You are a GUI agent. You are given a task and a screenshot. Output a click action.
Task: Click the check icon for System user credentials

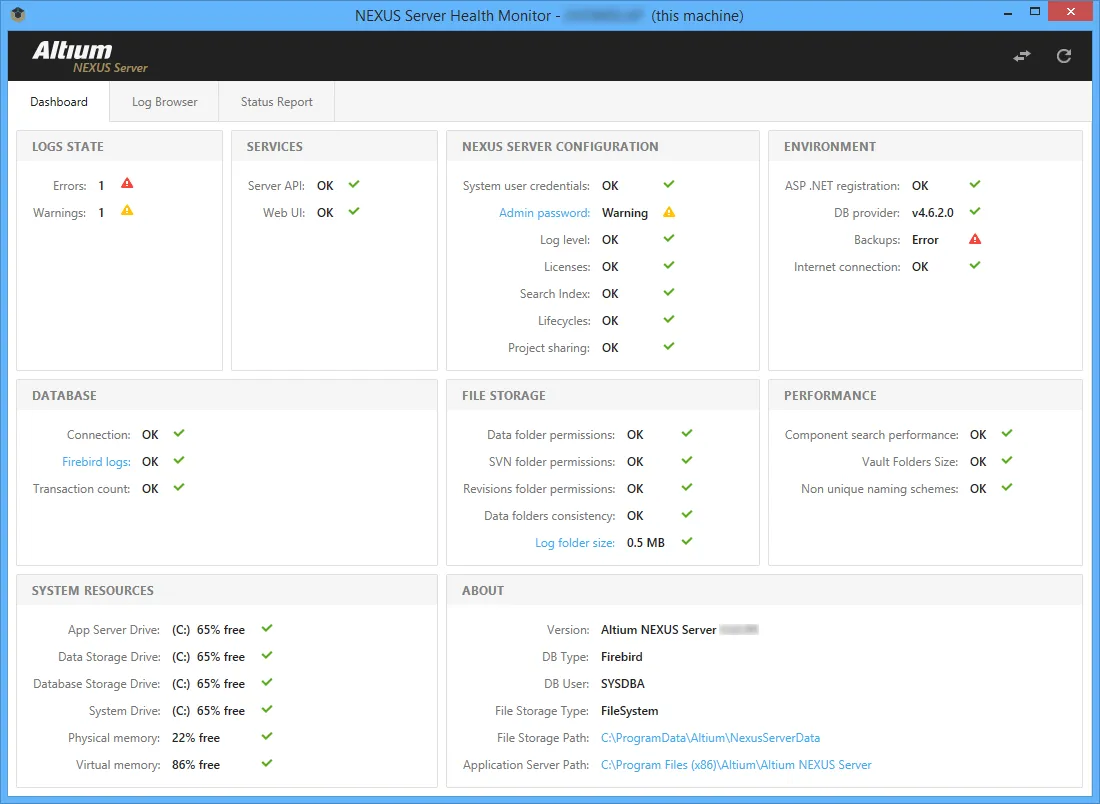[x=669, y=185]
